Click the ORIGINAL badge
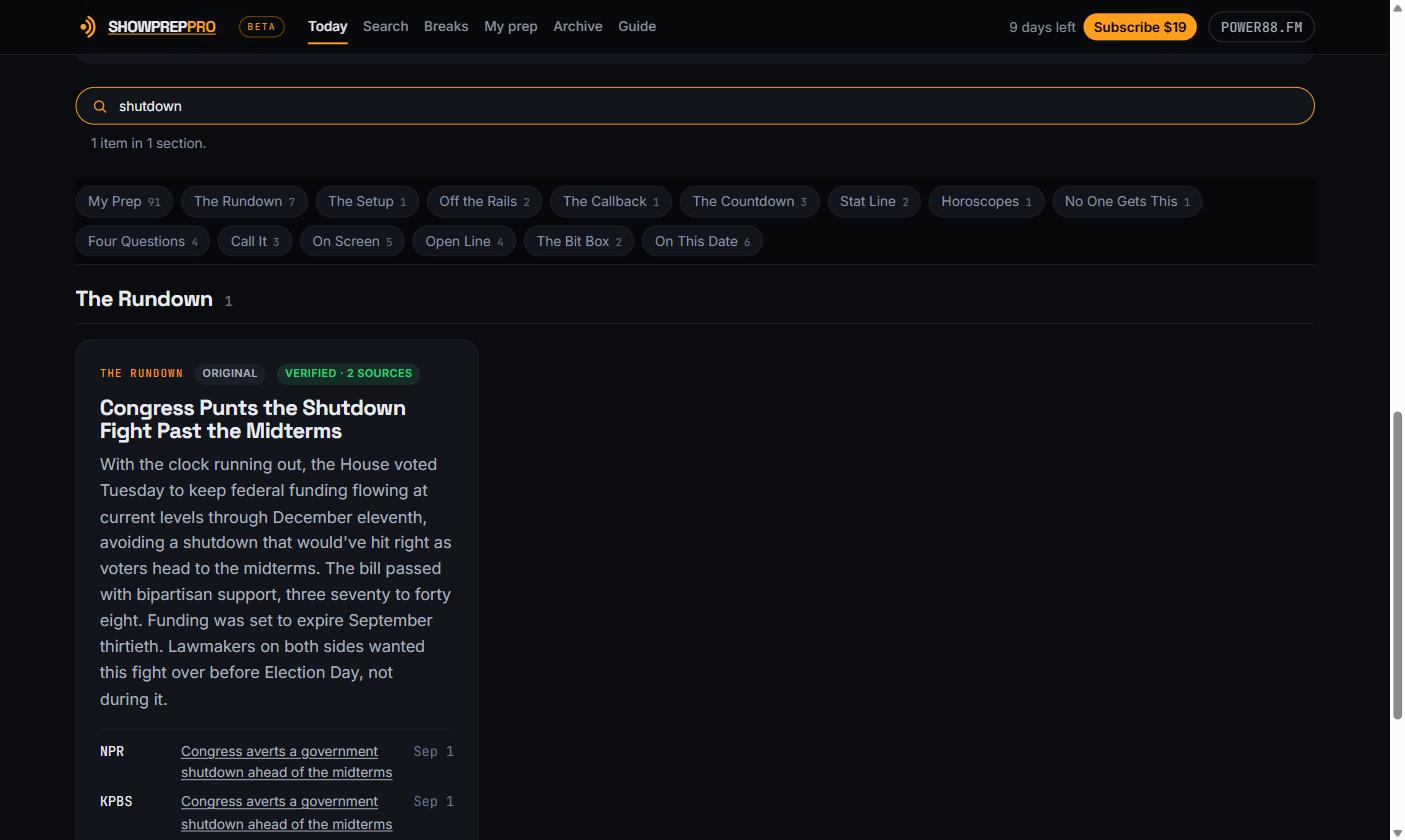1405x840 pixels. 230,373
